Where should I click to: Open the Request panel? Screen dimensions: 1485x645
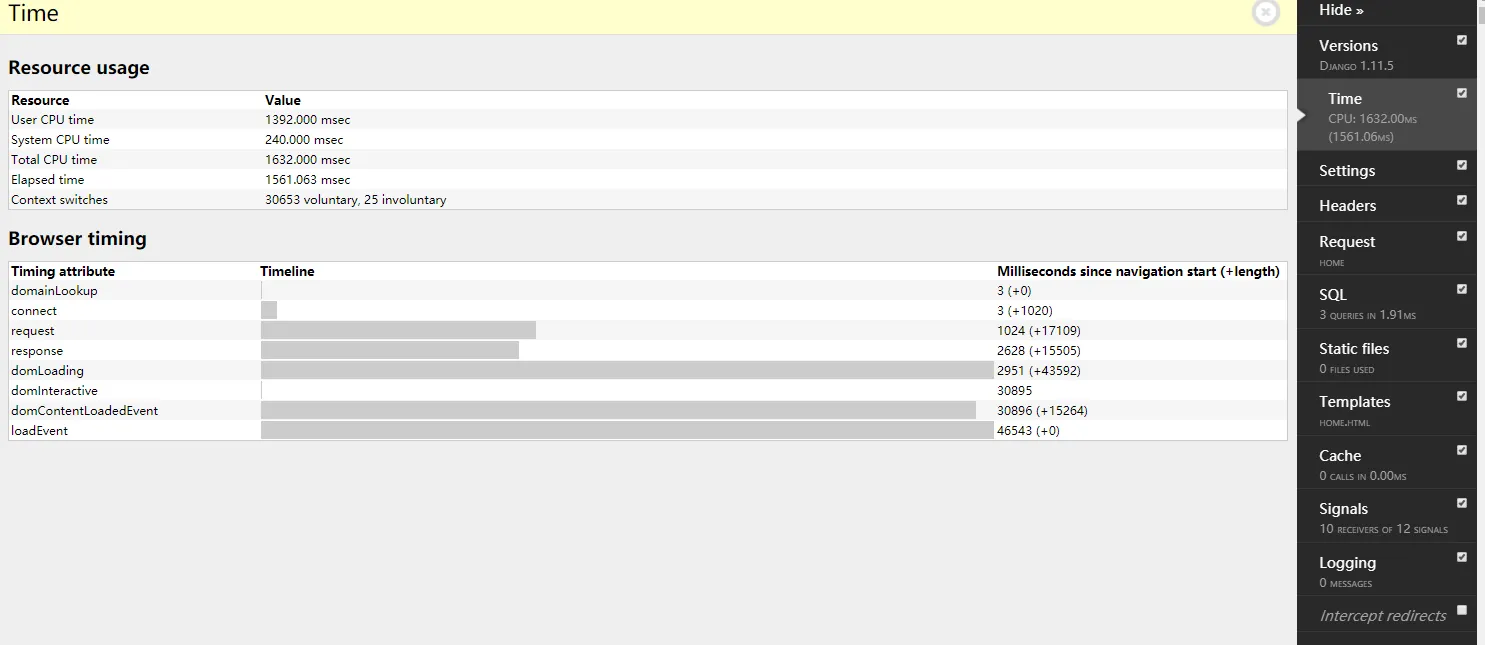tap(1347, 242)
